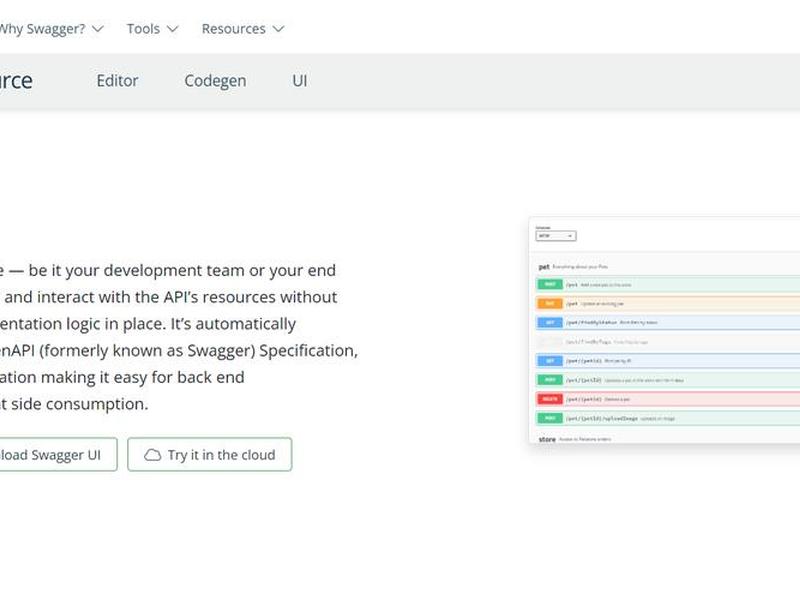Click the text "(formerly known as Swagger) Specification,"
Image resolution: width=800 pixels, height=600 pixels.
pos(198,351)
